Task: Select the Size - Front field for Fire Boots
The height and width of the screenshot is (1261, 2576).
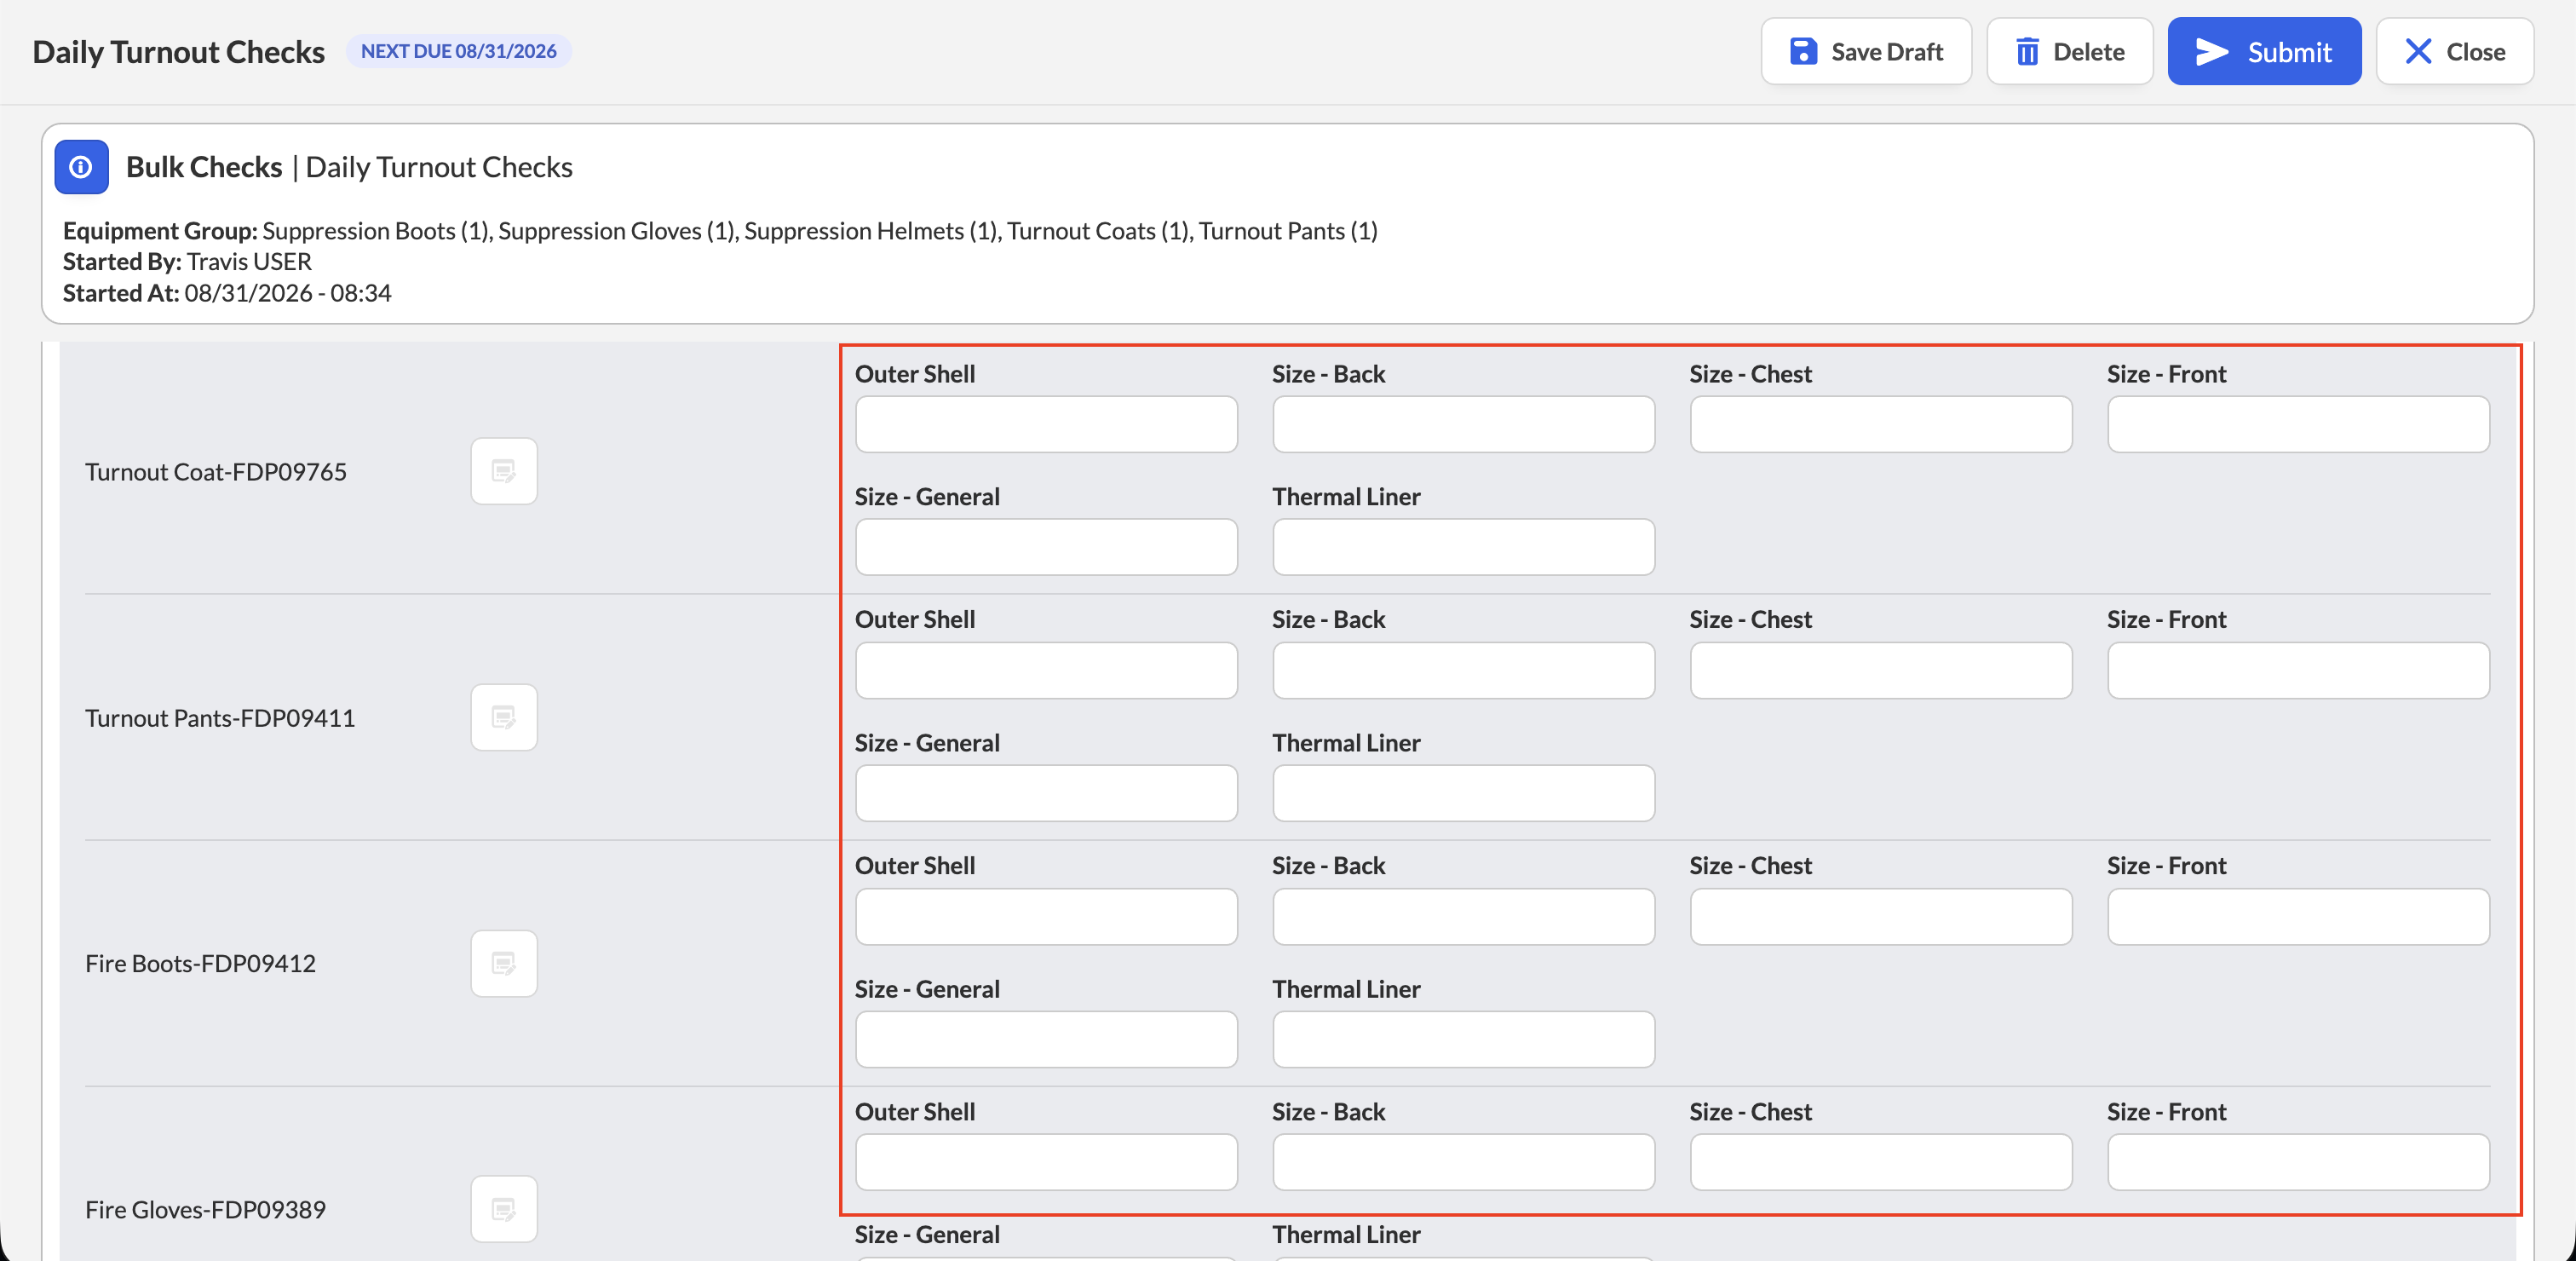Action: pyautogui.click(x=2299, y=916)
